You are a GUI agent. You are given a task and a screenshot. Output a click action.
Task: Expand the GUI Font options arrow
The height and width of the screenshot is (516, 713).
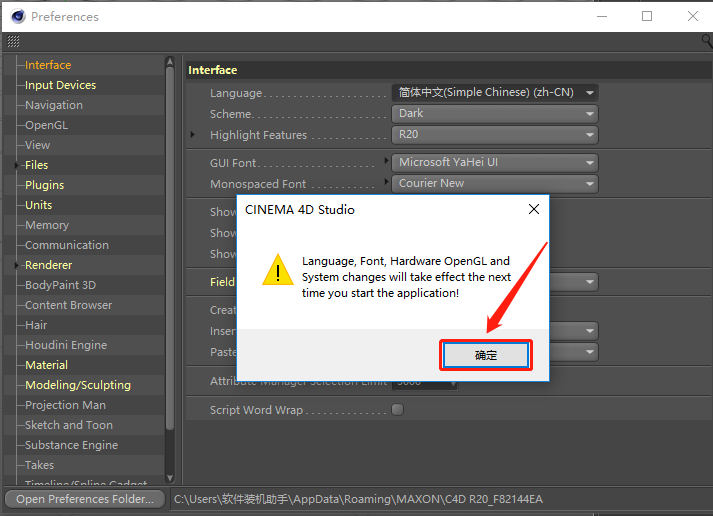coord(387,160)
